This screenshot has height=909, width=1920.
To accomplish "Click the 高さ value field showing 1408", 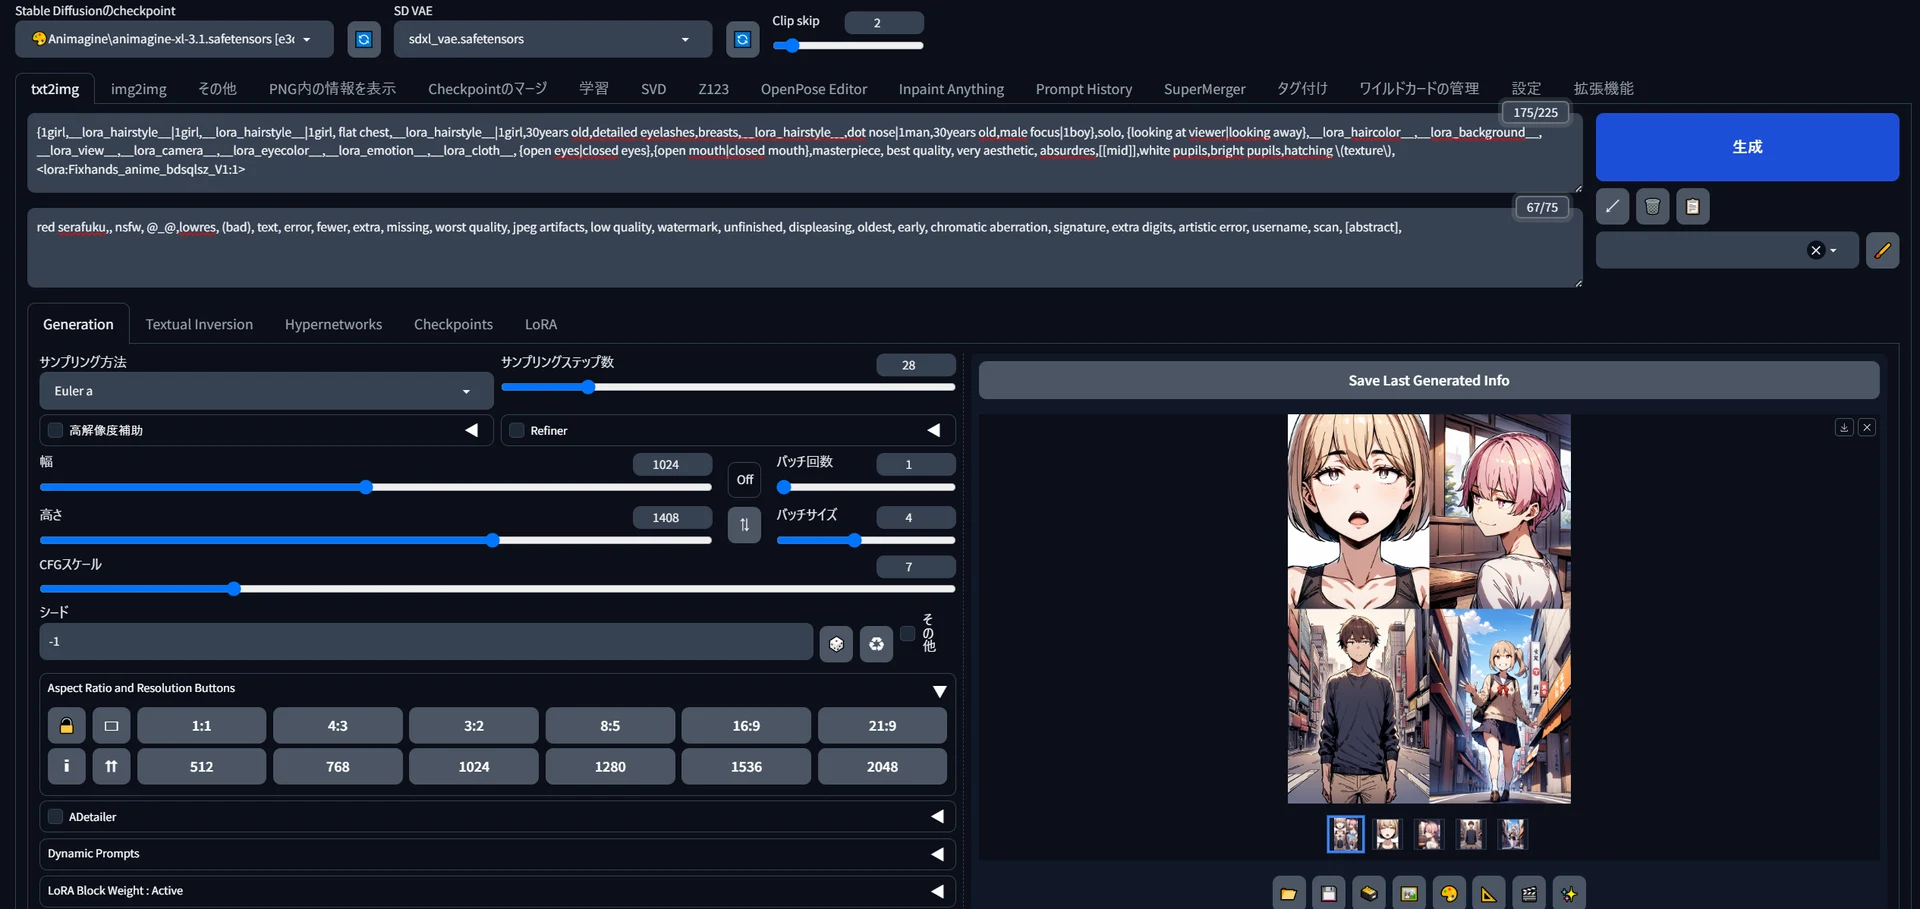I will (x=672, y=518).
